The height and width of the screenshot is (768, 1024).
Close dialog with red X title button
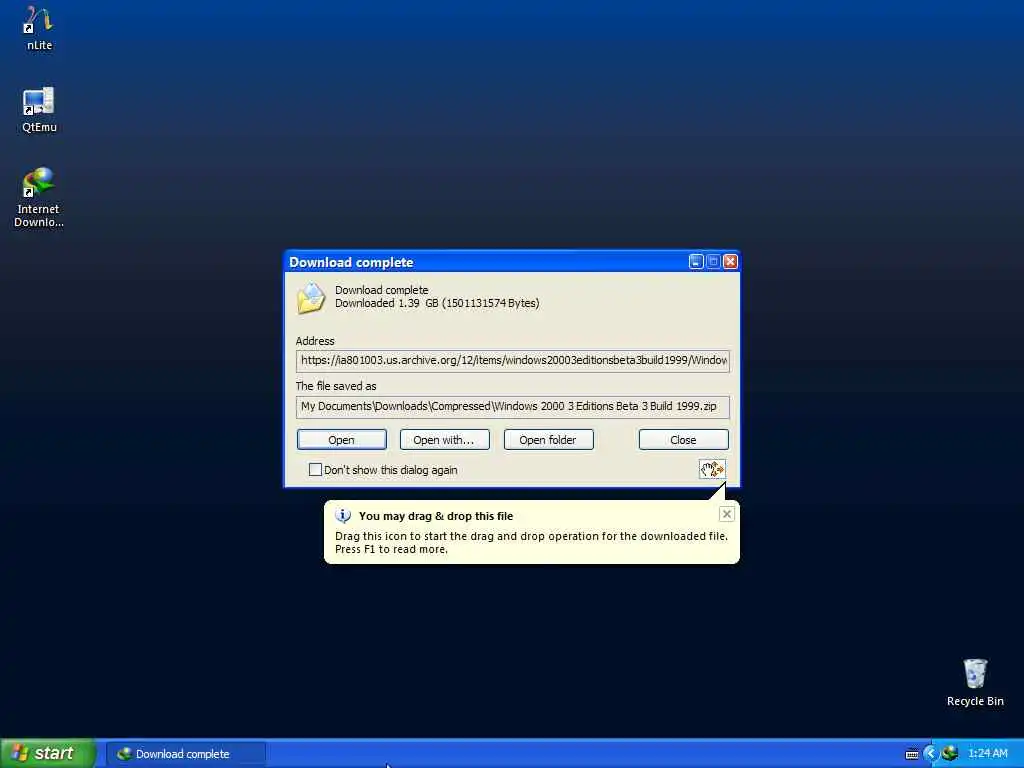[730, 261]
